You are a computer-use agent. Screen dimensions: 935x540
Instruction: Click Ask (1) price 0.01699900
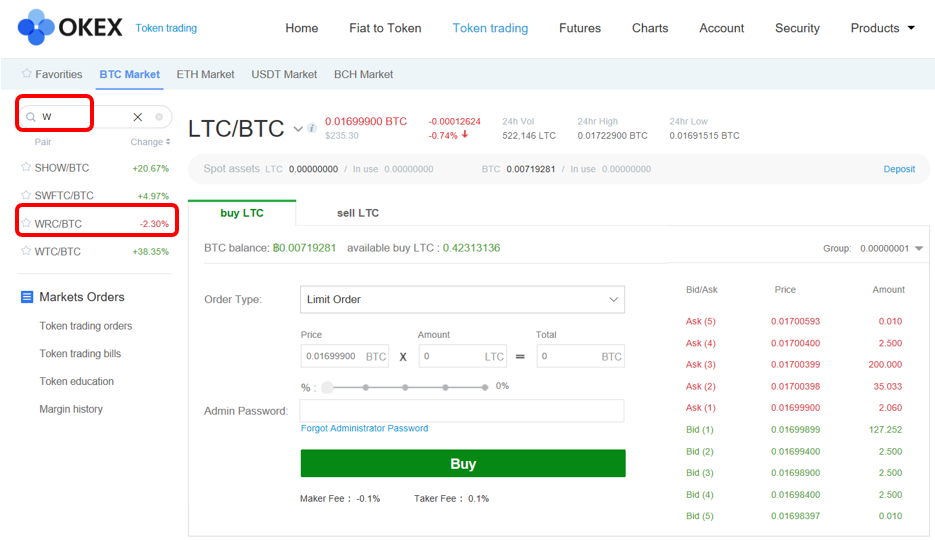[795, 408]
